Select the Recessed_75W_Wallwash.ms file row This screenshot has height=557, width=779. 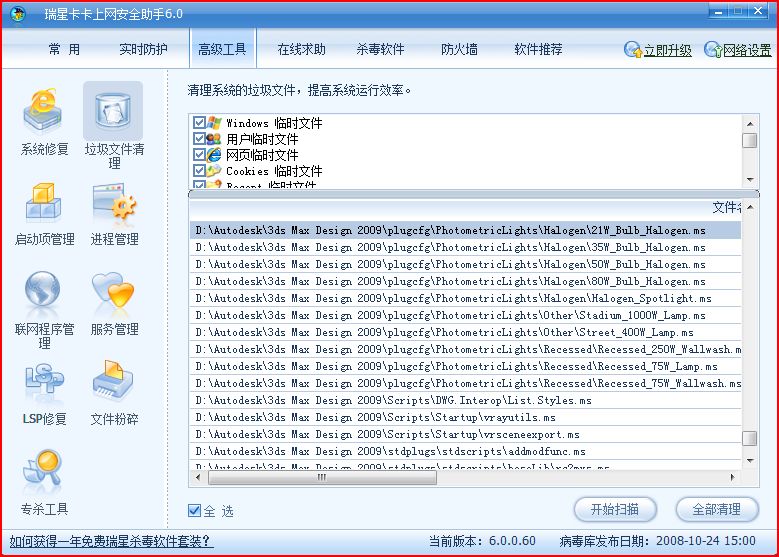(466, 383)
